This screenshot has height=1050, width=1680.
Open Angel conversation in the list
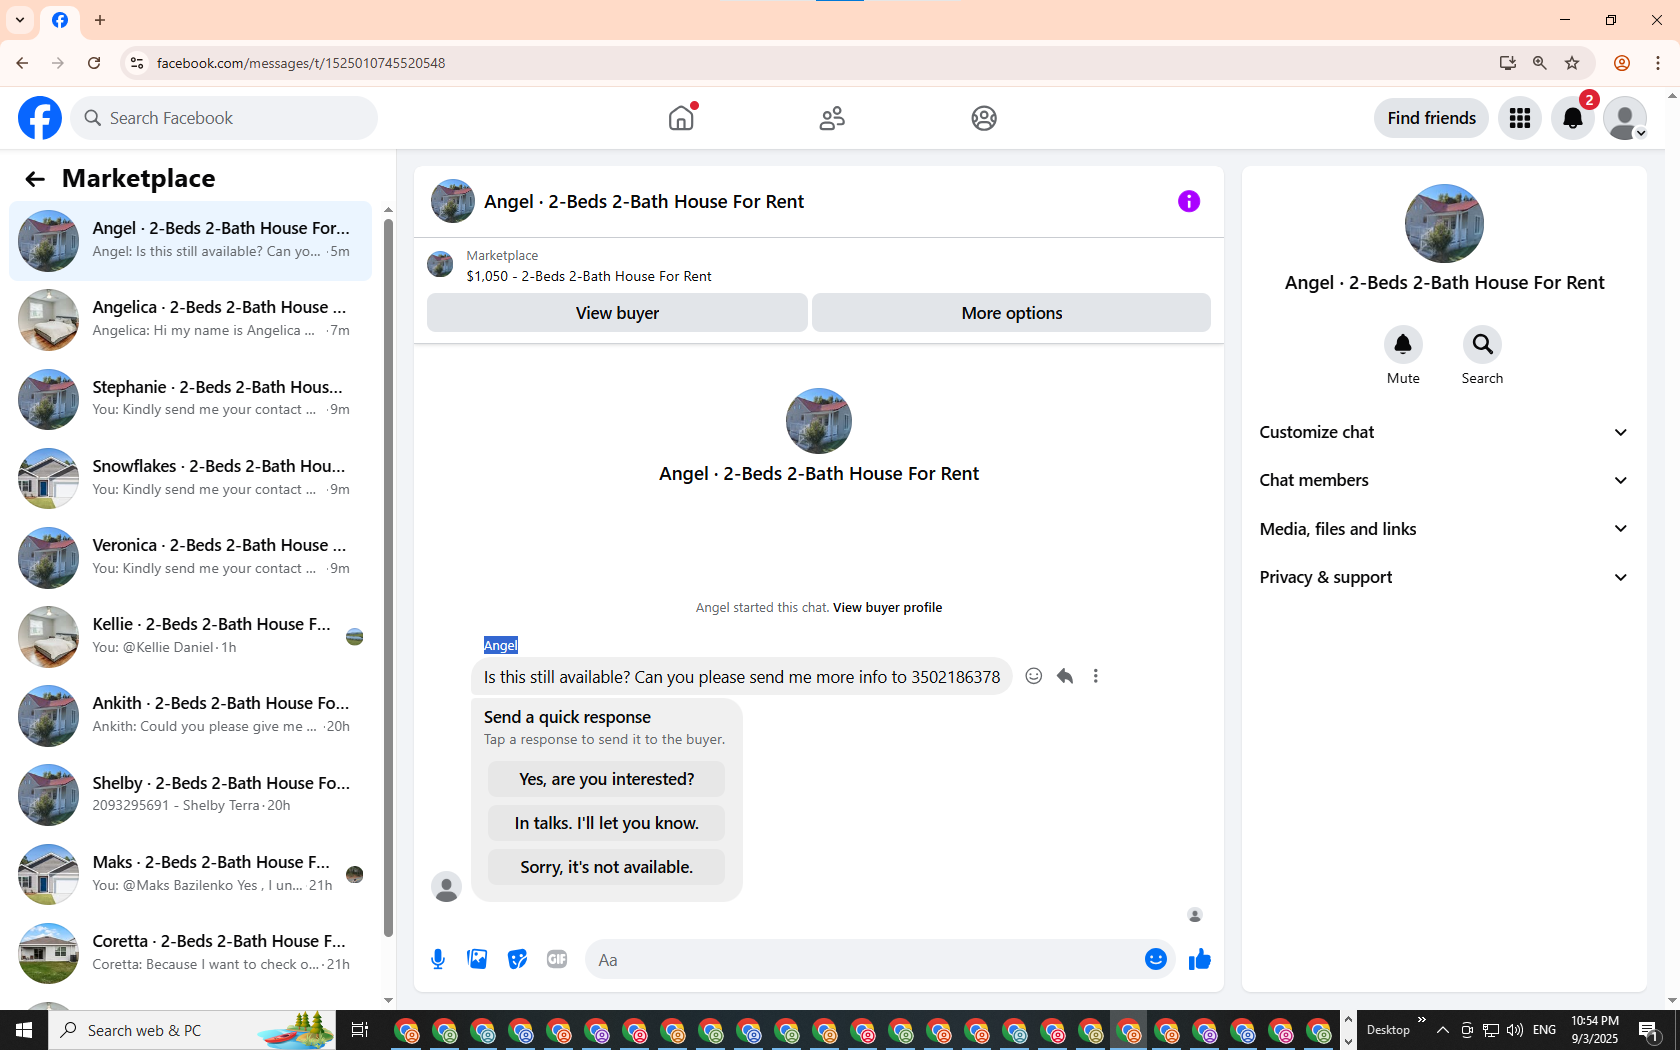point(190,241)
